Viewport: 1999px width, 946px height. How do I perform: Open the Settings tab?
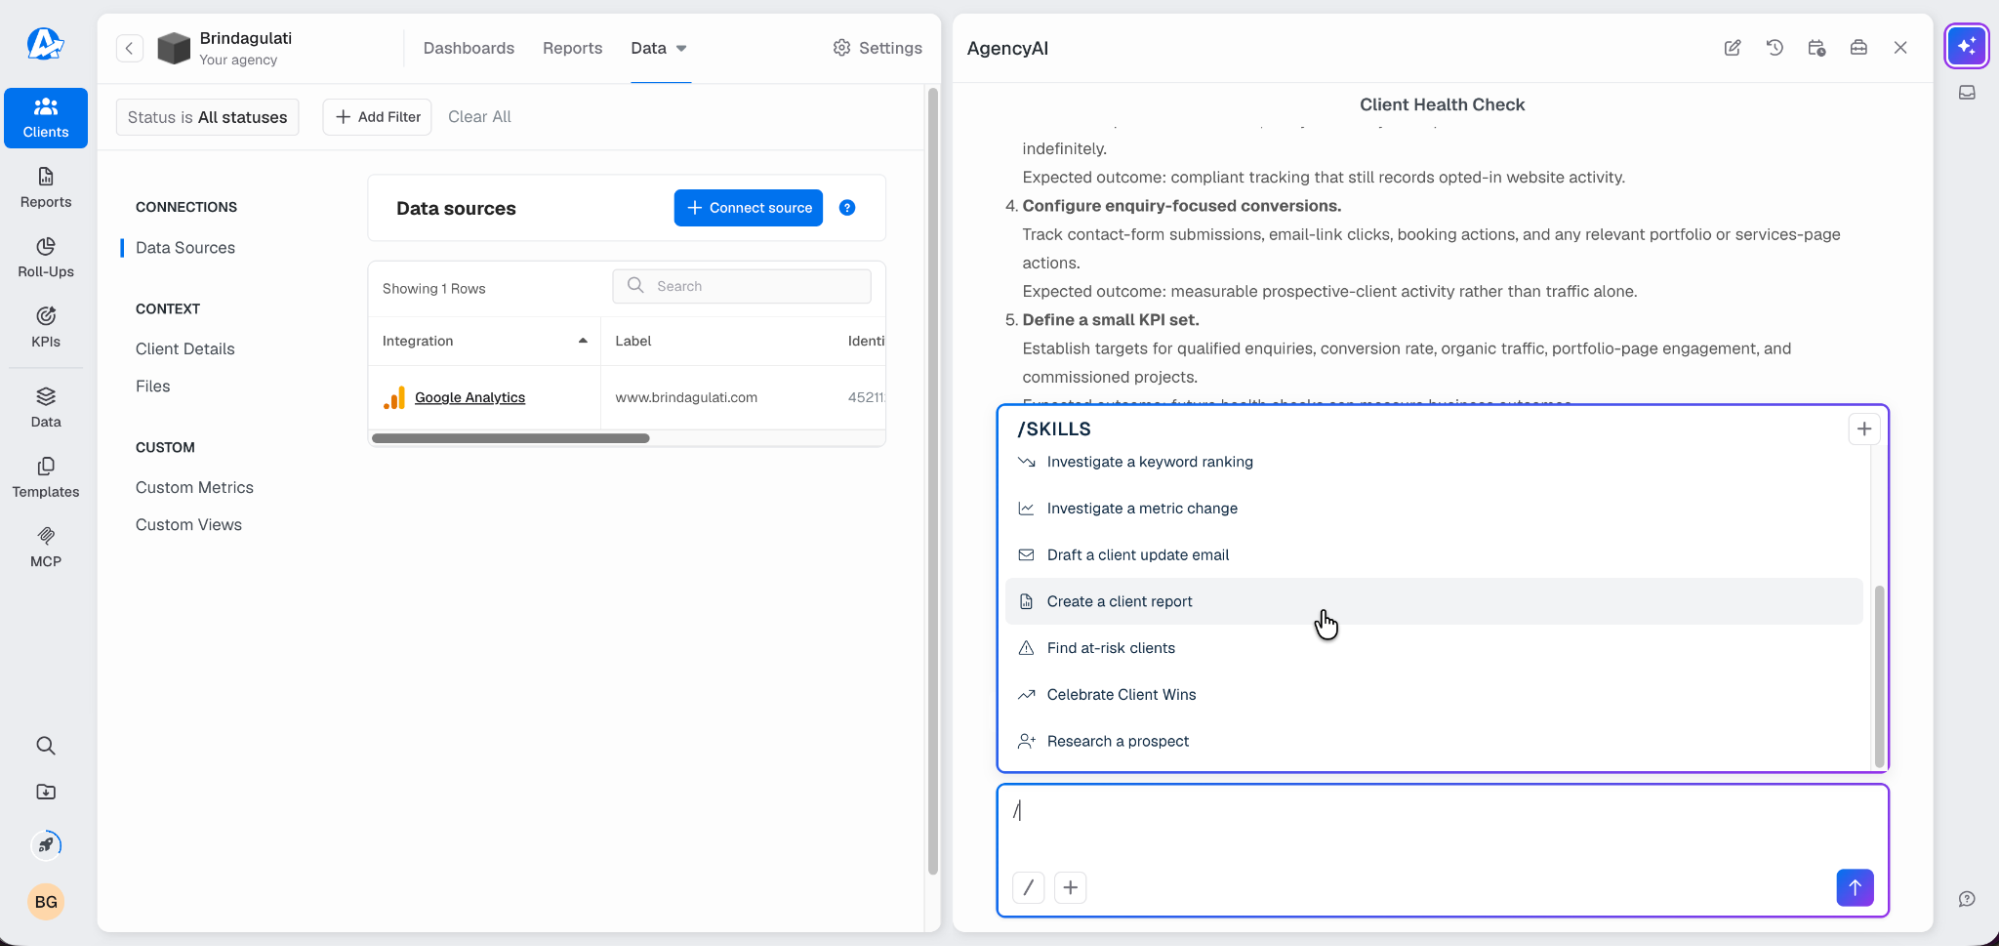pyautogui.click(x=877, y=48)
